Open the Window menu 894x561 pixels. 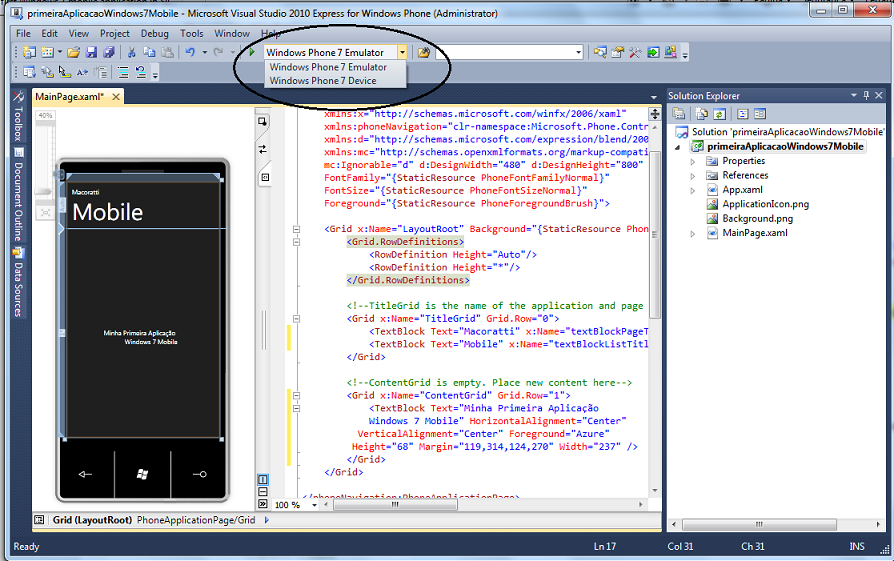231,34
